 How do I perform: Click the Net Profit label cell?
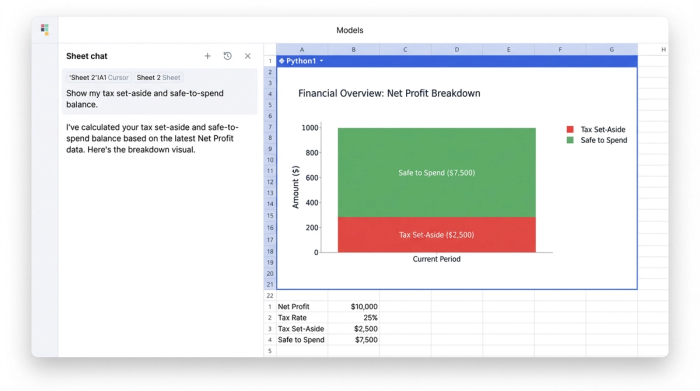click(x=302, y=307)
